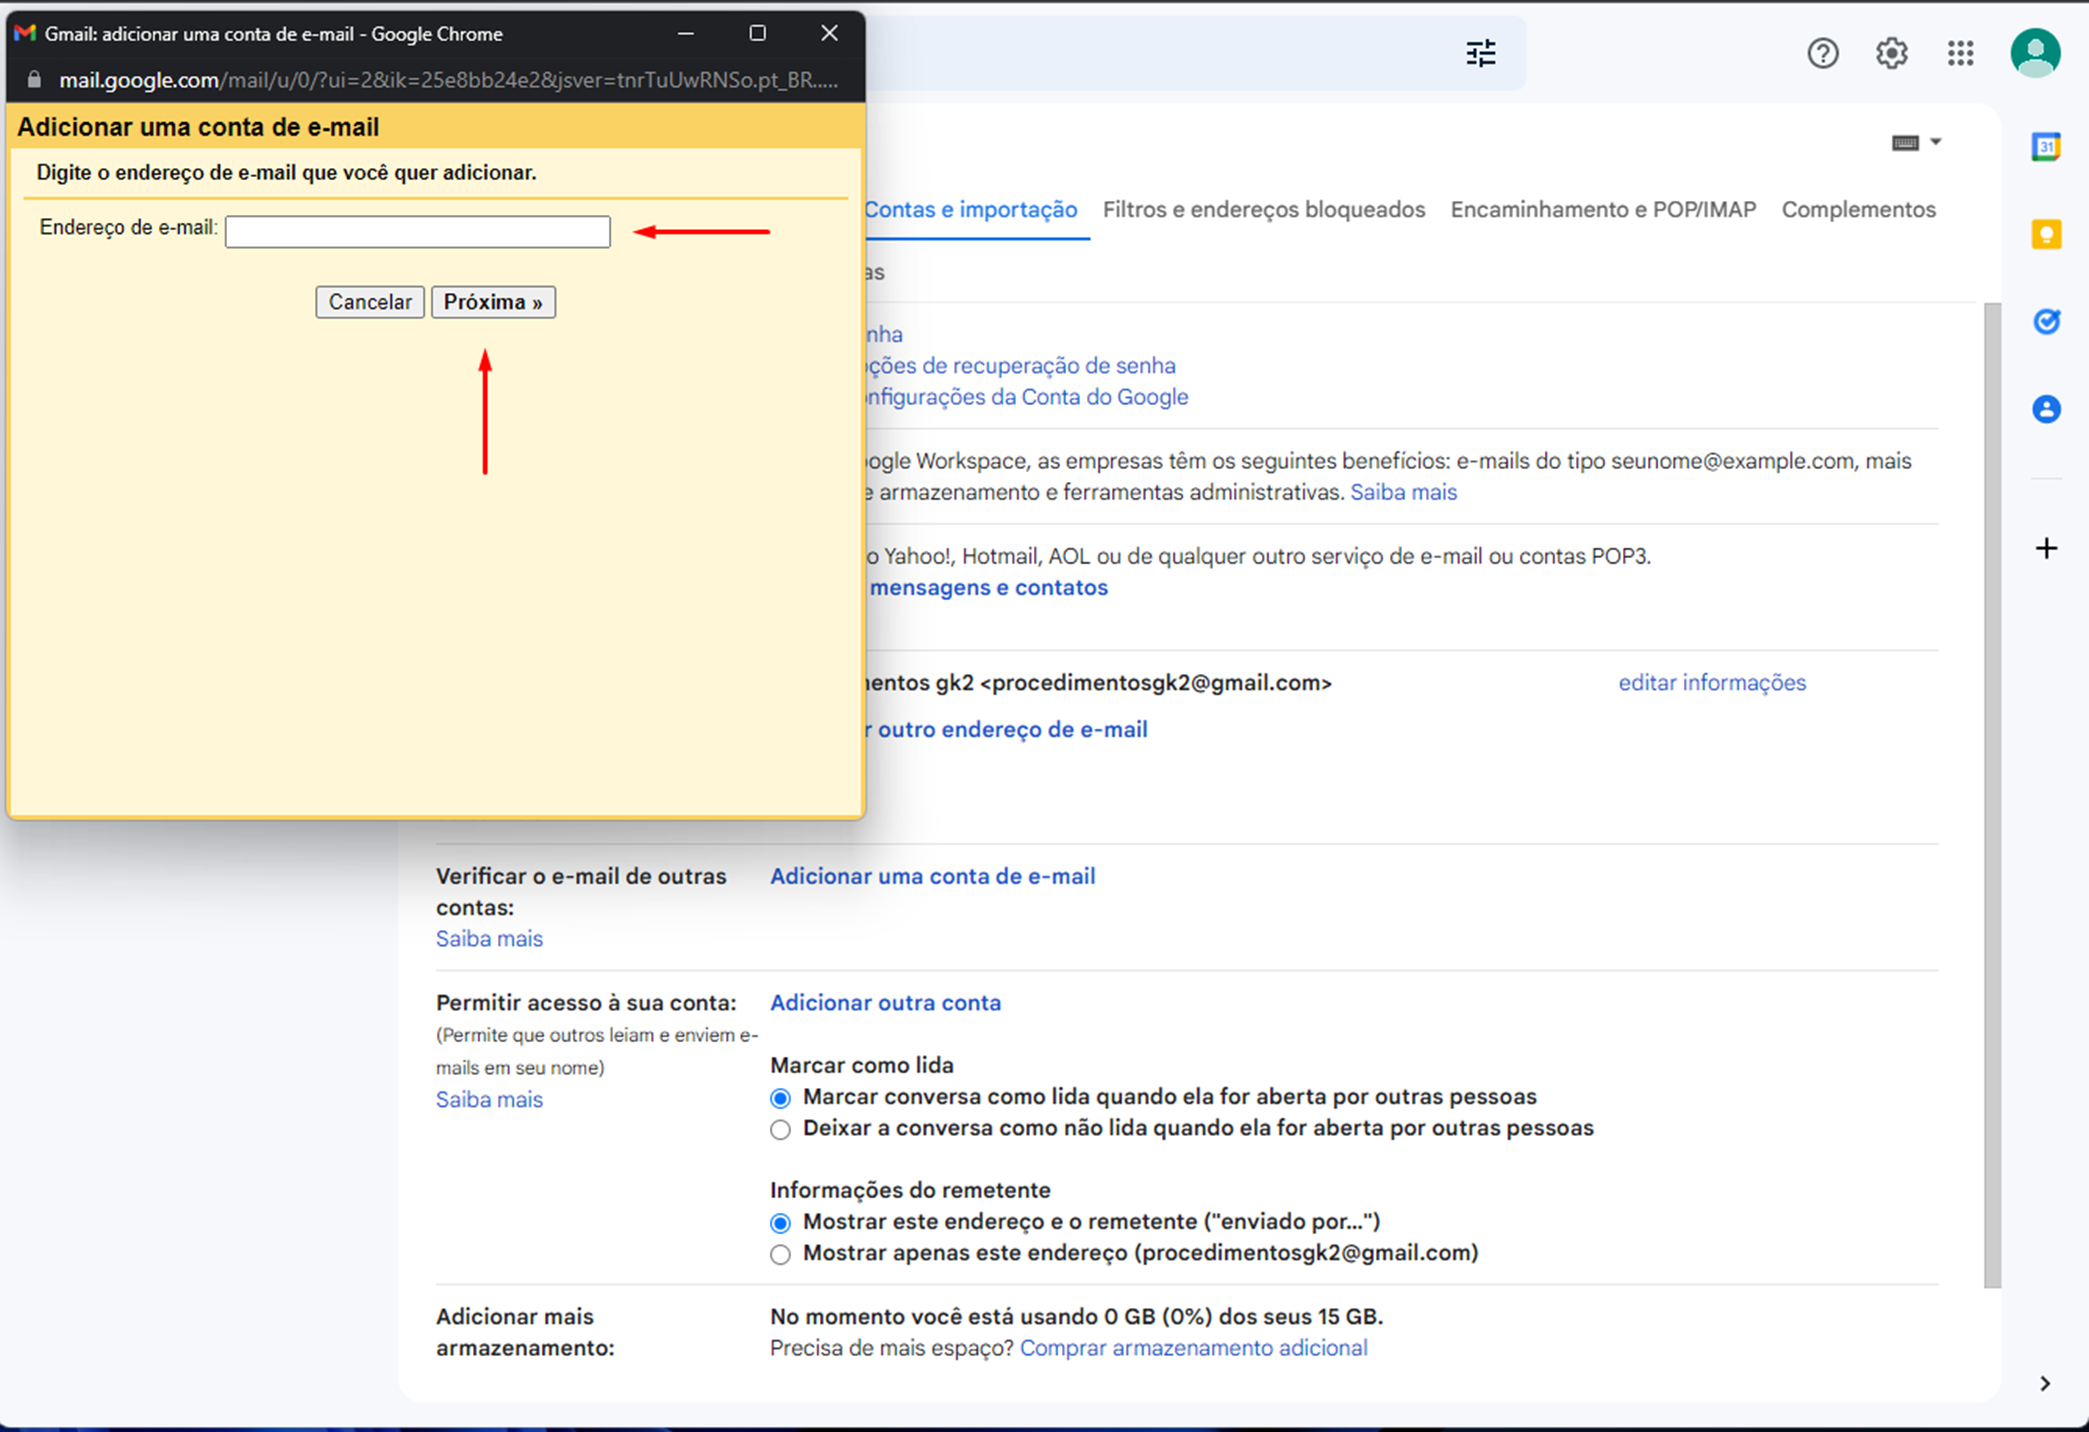Select Deixar a conversa como não lida option
2089x1432 pixels.
[x=780, y=1129]
